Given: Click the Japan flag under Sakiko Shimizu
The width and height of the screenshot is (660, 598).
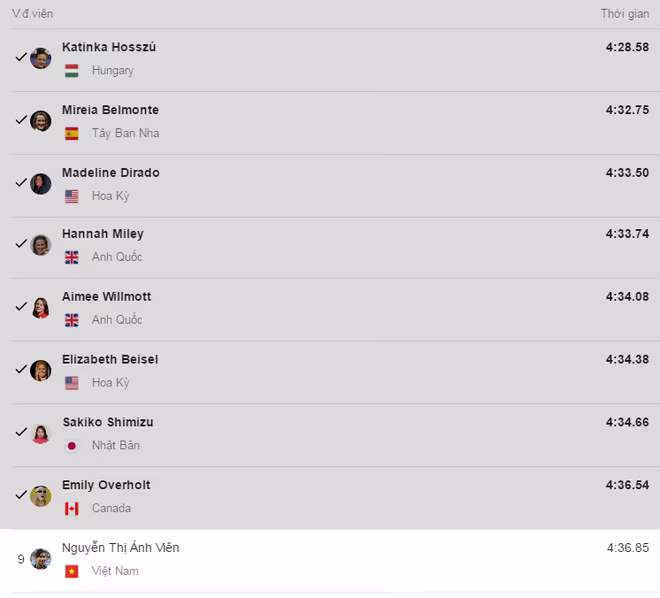Looking at the screenshot, I should tap(72, 446).
